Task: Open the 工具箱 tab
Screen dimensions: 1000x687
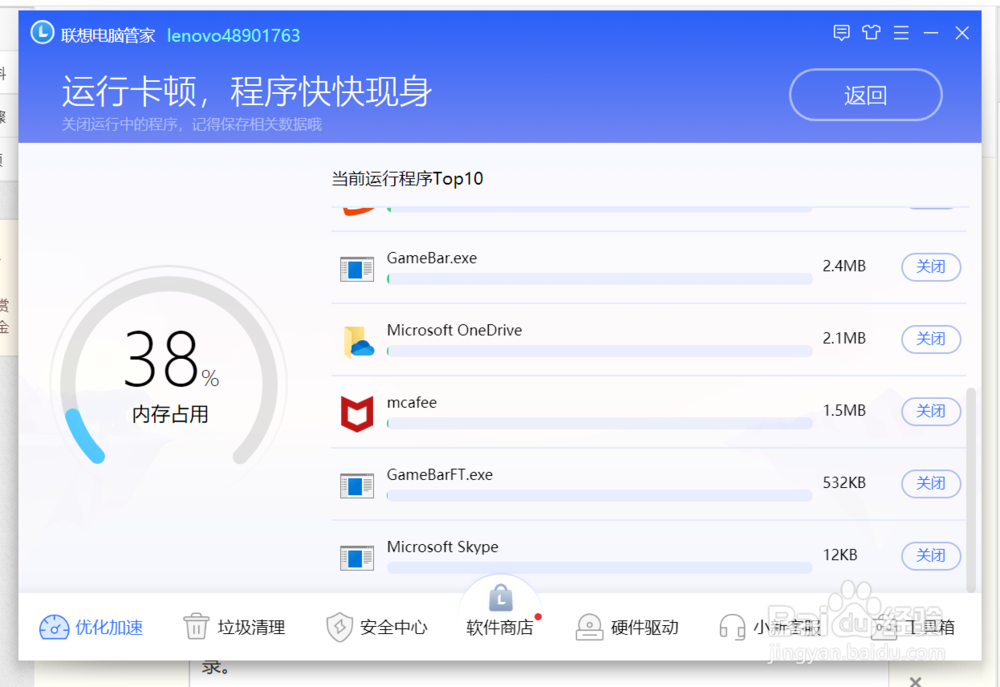Action: [914, 628]
